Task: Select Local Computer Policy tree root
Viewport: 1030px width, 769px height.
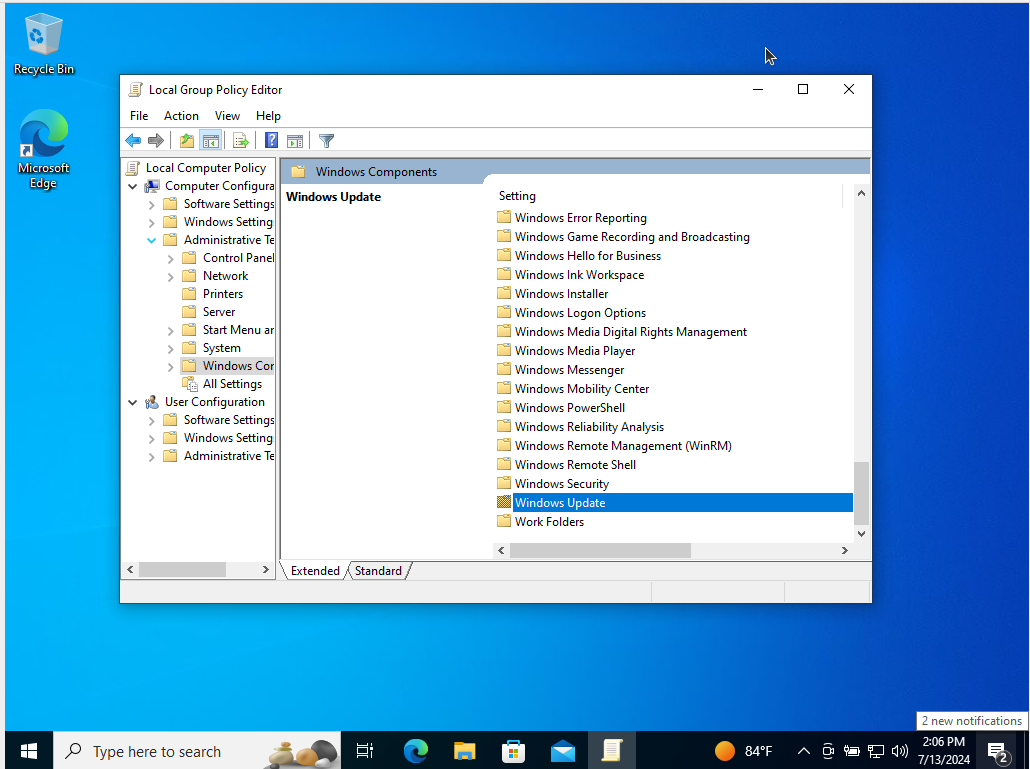Action: 206,168
